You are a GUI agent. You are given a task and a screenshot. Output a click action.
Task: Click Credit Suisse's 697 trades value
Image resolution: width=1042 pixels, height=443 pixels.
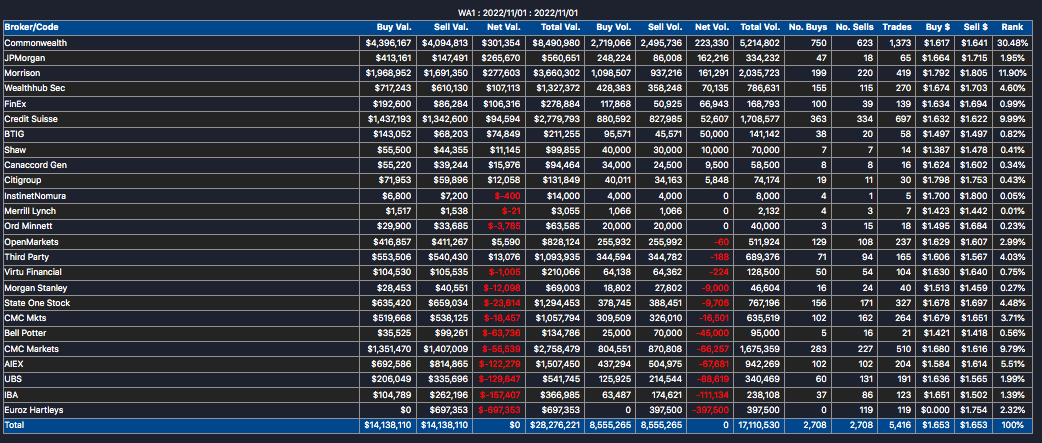pyautogui.click(x=904, y=119)
